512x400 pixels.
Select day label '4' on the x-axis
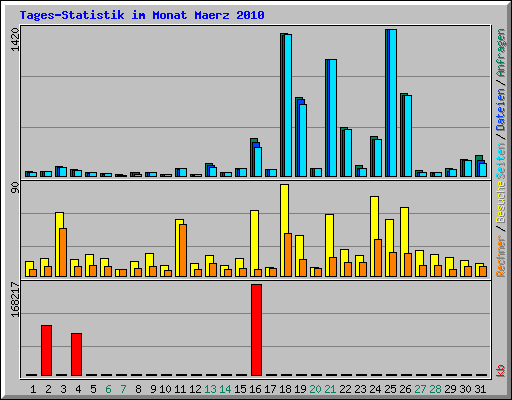click(78, 389)
